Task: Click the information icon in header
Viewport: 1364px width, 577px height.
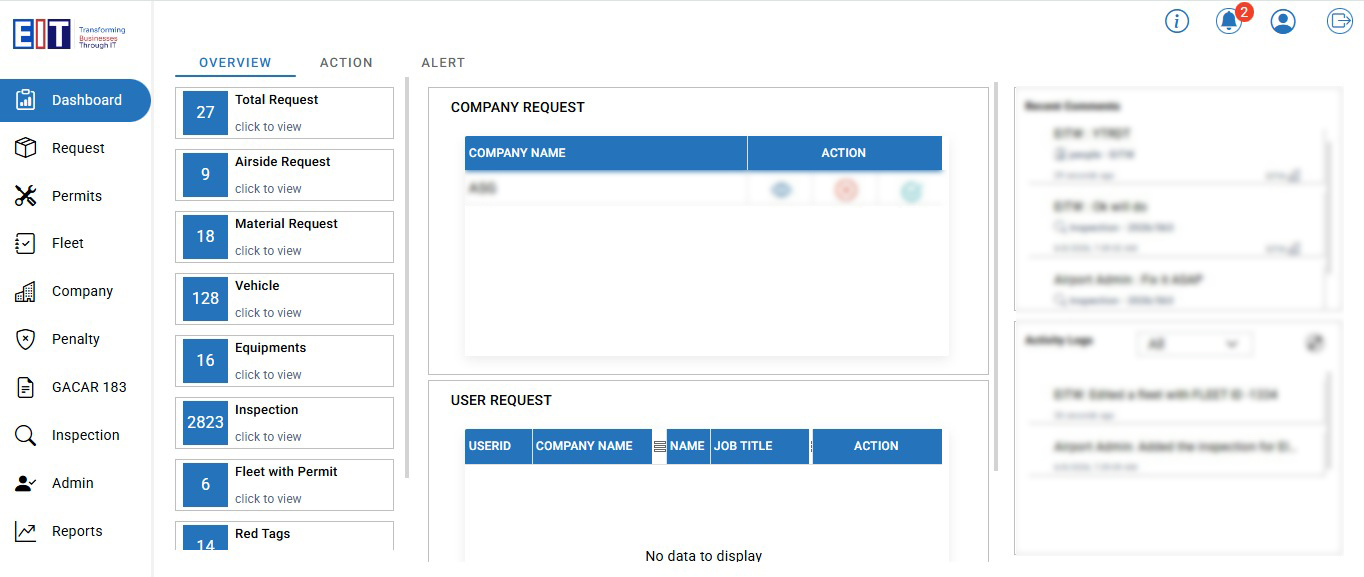Action: [x=1177, y=21]
